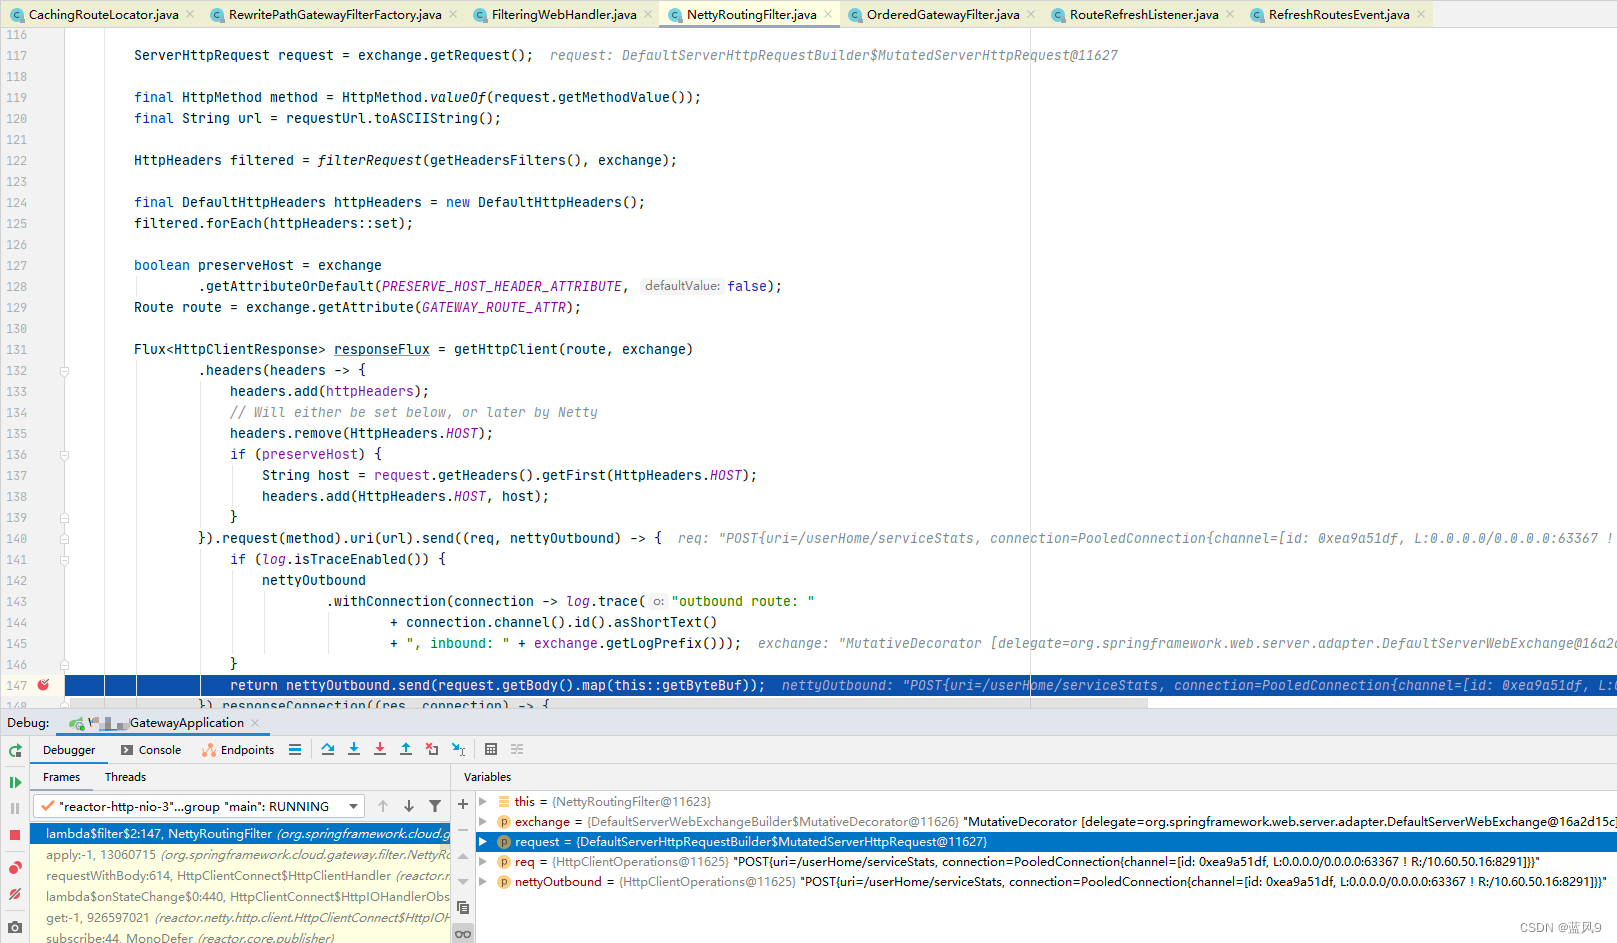Select the Threads tab

point(125,777)
